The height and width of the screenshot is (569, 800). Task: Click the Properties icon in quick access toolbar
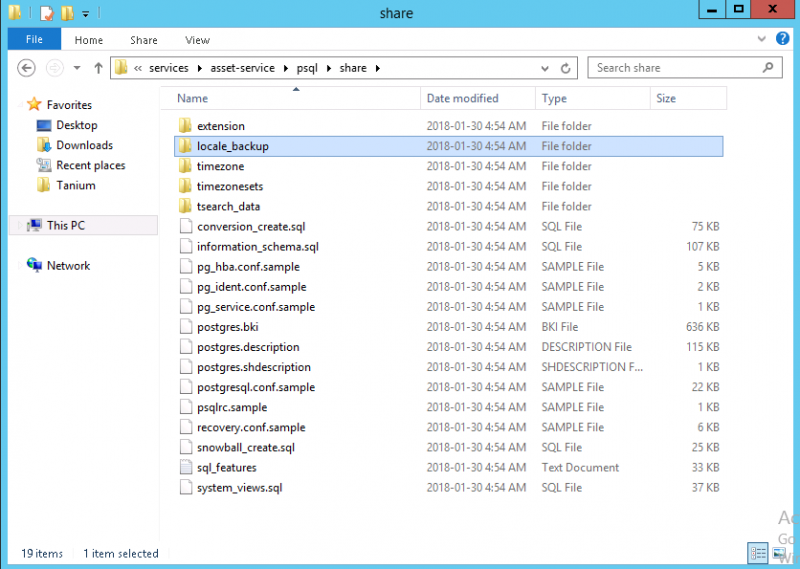(46, 13)
